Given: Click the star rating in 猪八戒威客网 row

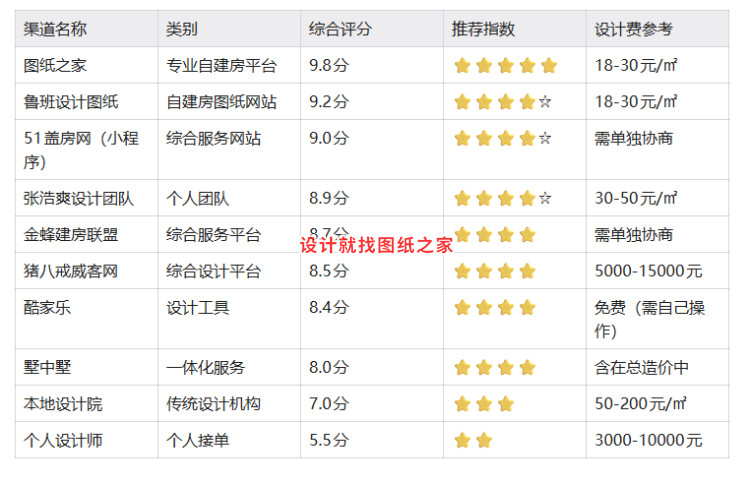Looking at the screenshot, I should 495,271.
